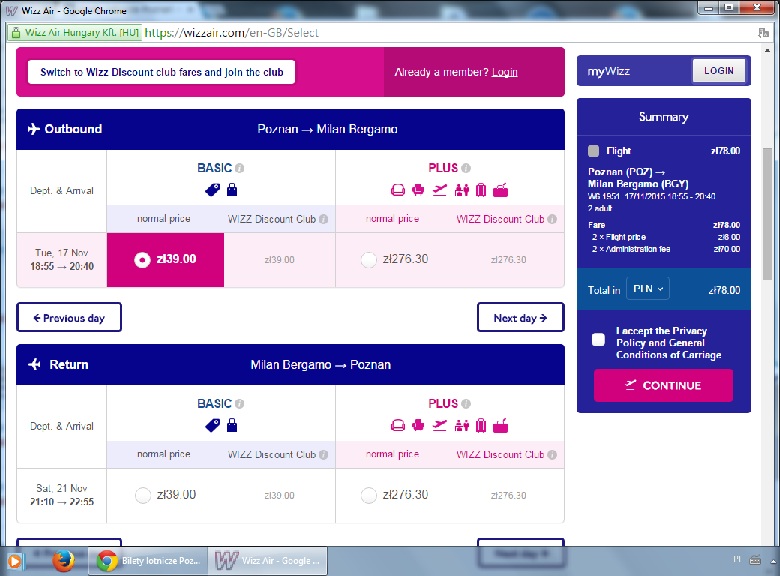Click Outbound BASIC WIZZ Discount Club info icon

pos(323,219)
